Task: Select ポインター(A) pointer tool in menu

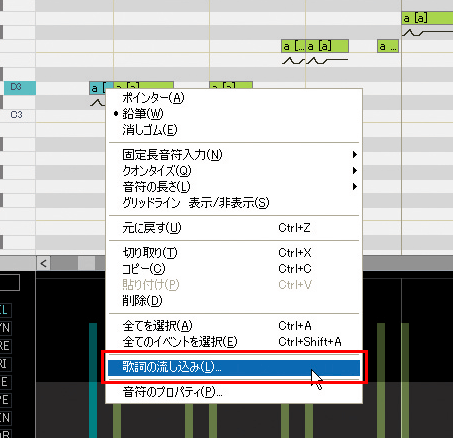Action: [234, 98]
